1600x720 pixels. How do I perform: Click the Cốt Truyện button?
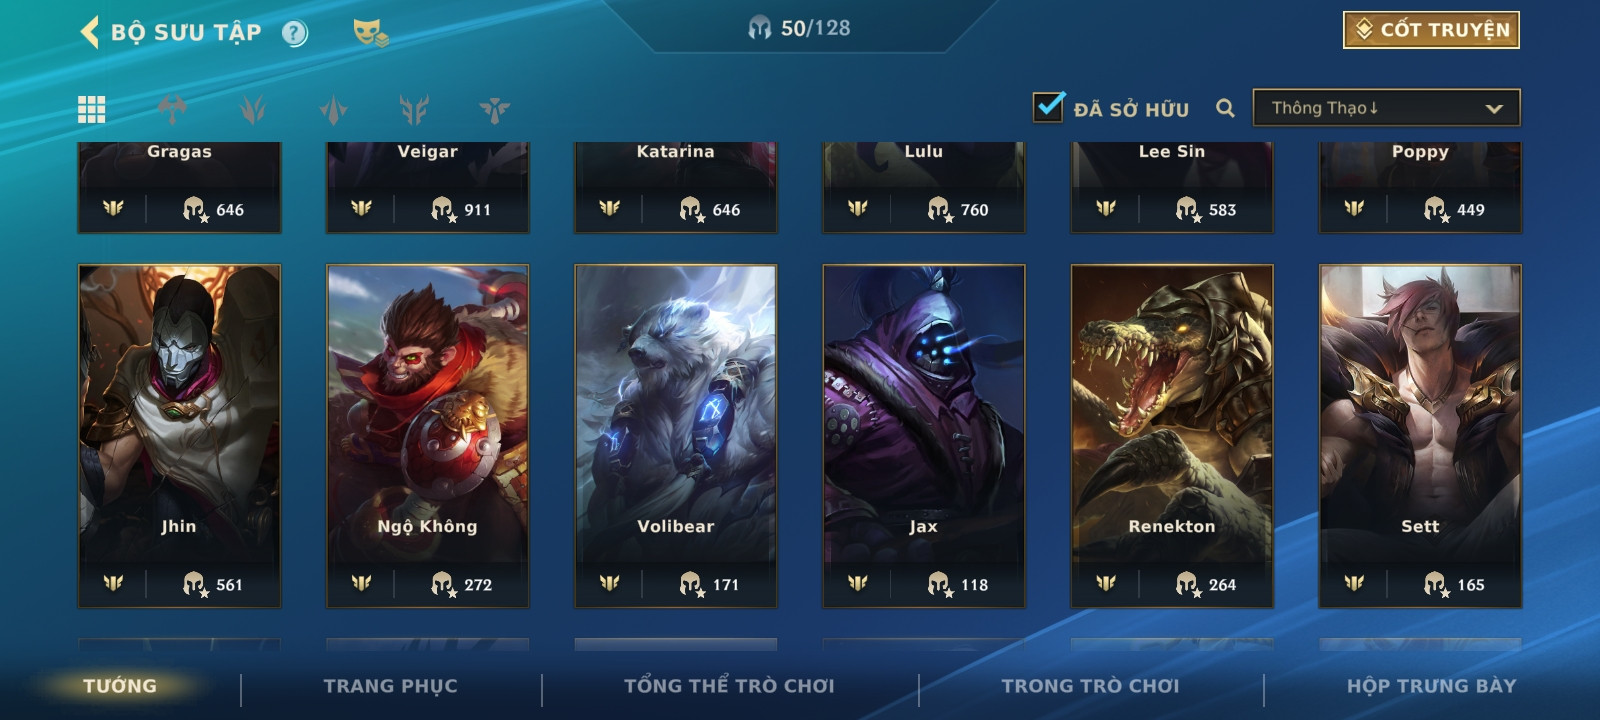click(1431, 30)
